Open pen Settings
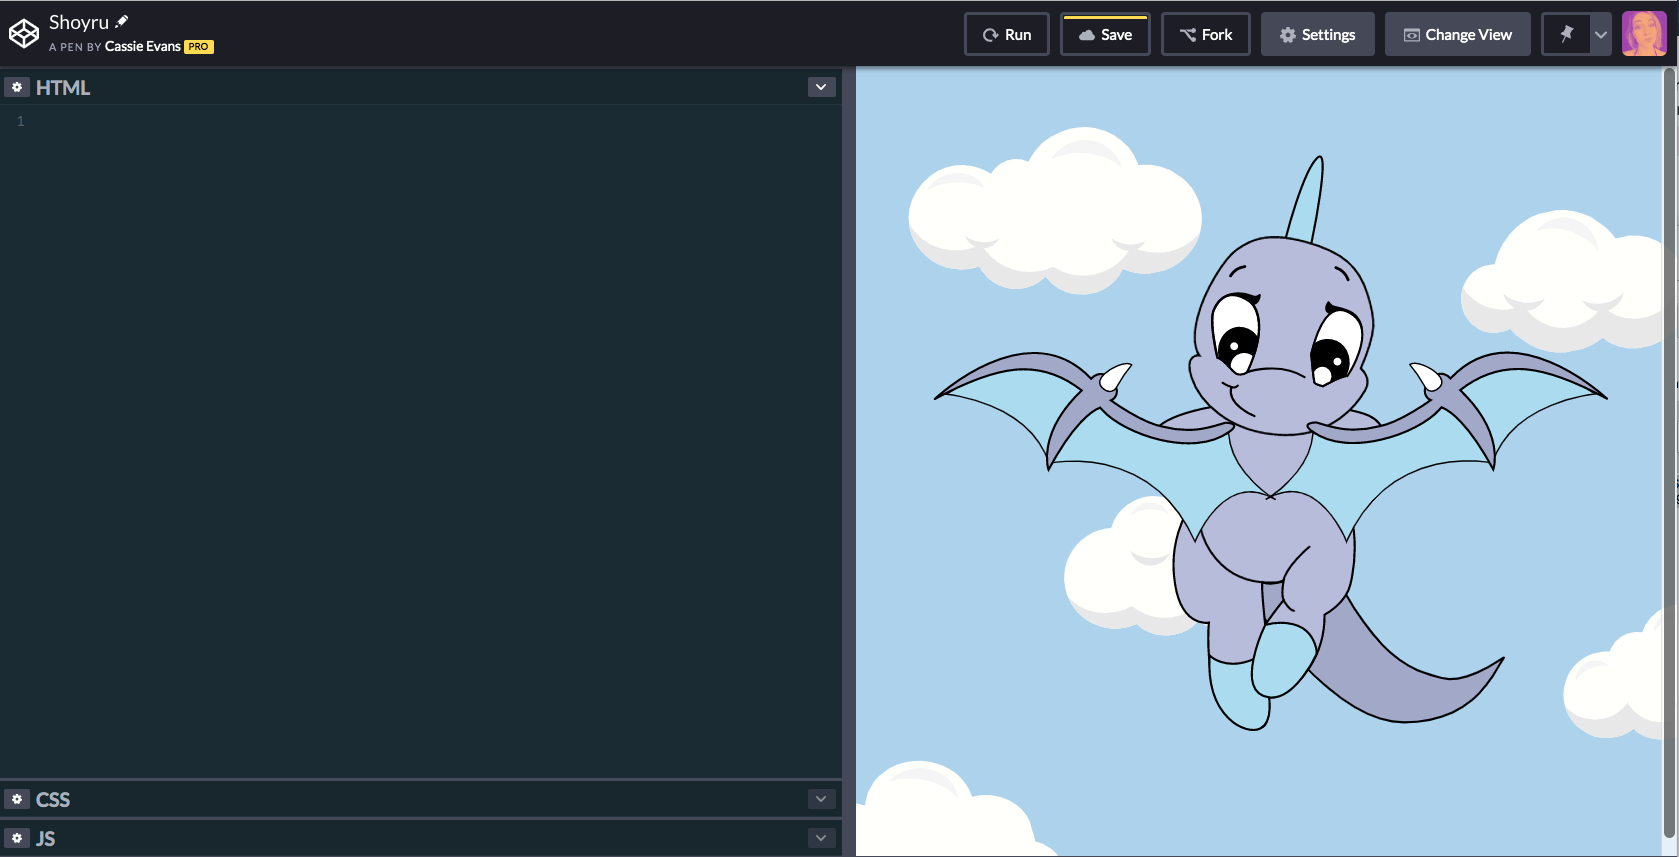1679x857 pixels. pos(1318,34)
